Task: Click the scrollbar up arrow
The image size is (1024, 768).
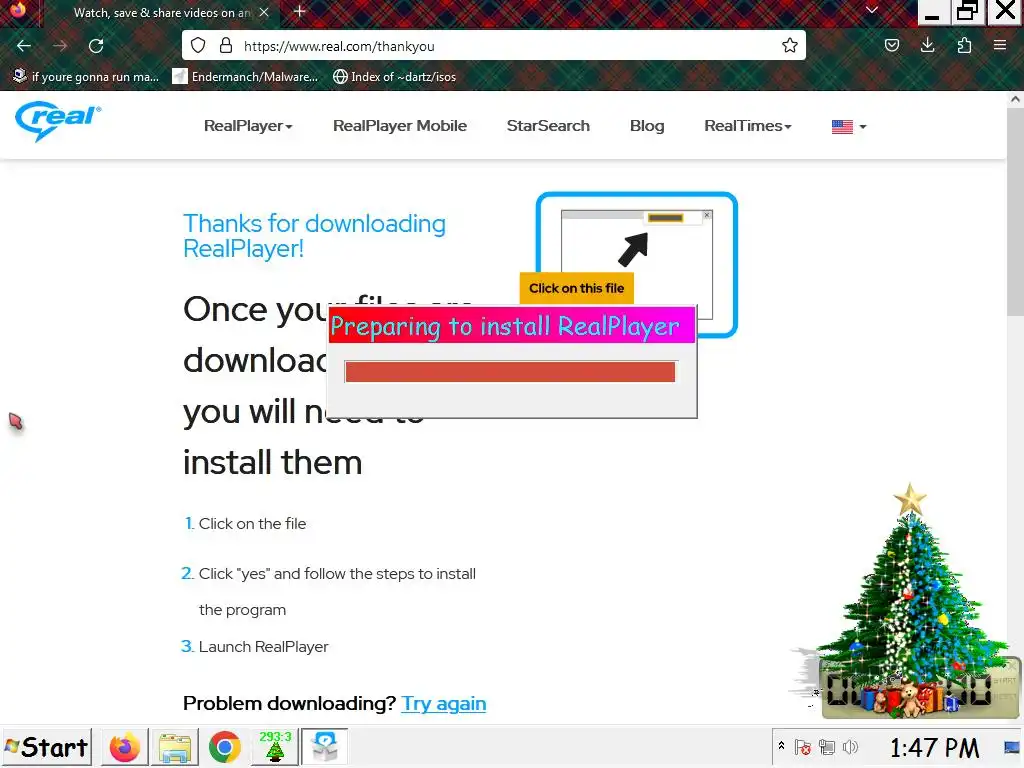Action: click(1015, 99)
